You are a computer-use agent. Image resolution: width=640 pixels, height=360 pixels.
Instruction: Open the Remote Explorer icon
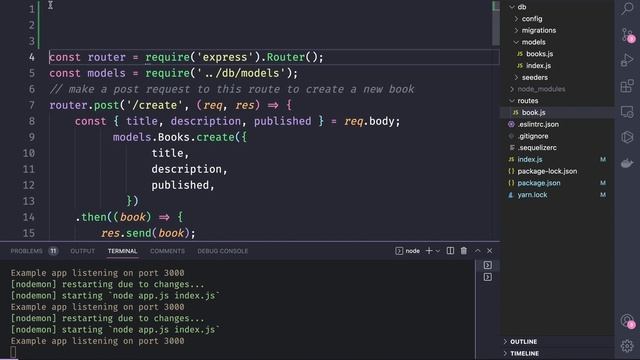point(627,111)
